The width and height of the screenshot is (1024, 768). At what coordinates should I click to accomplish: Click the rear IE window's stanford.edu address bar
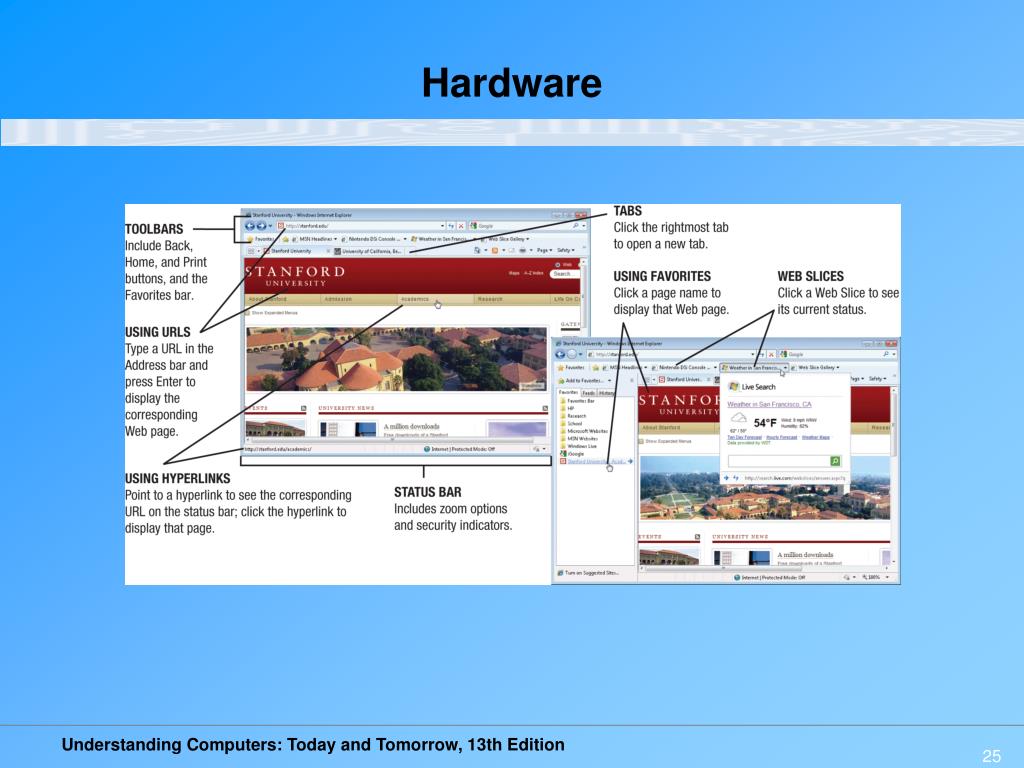coord(360,226)
